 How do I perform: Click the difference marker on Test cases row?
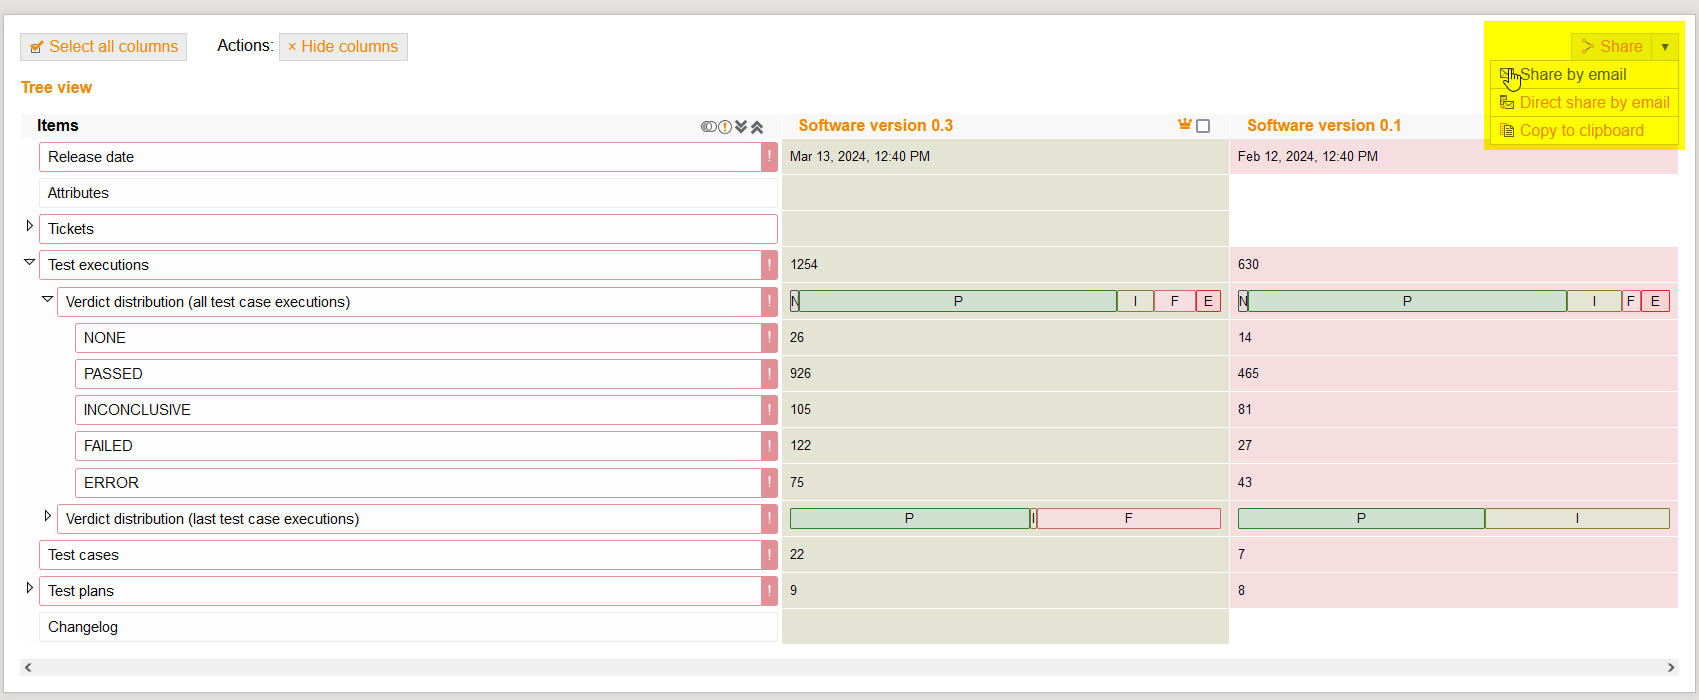769,555
